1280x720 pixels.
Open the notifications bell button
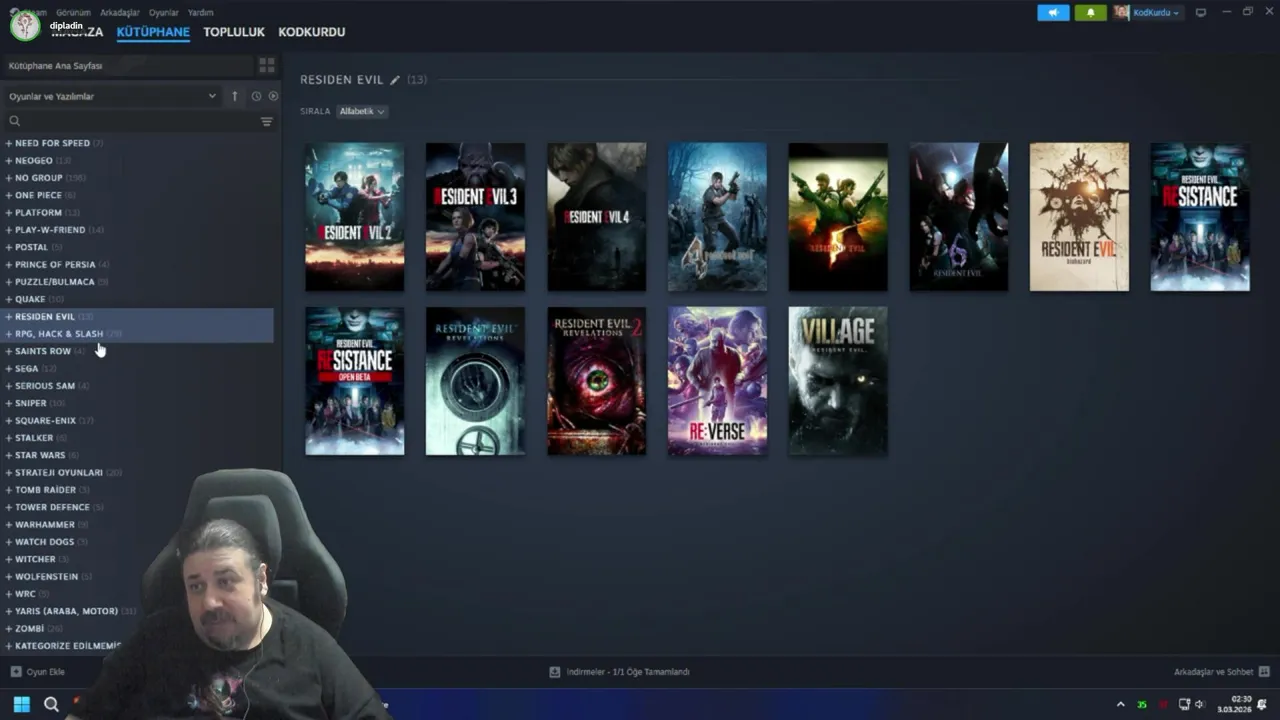1090,12
